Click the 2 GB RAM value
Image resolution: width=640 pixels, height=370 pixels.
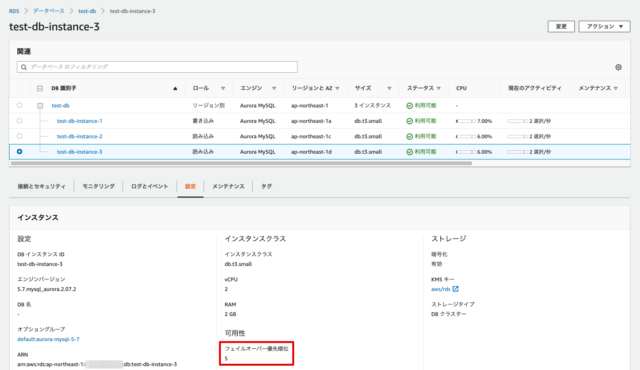click(x=230, y=314)
